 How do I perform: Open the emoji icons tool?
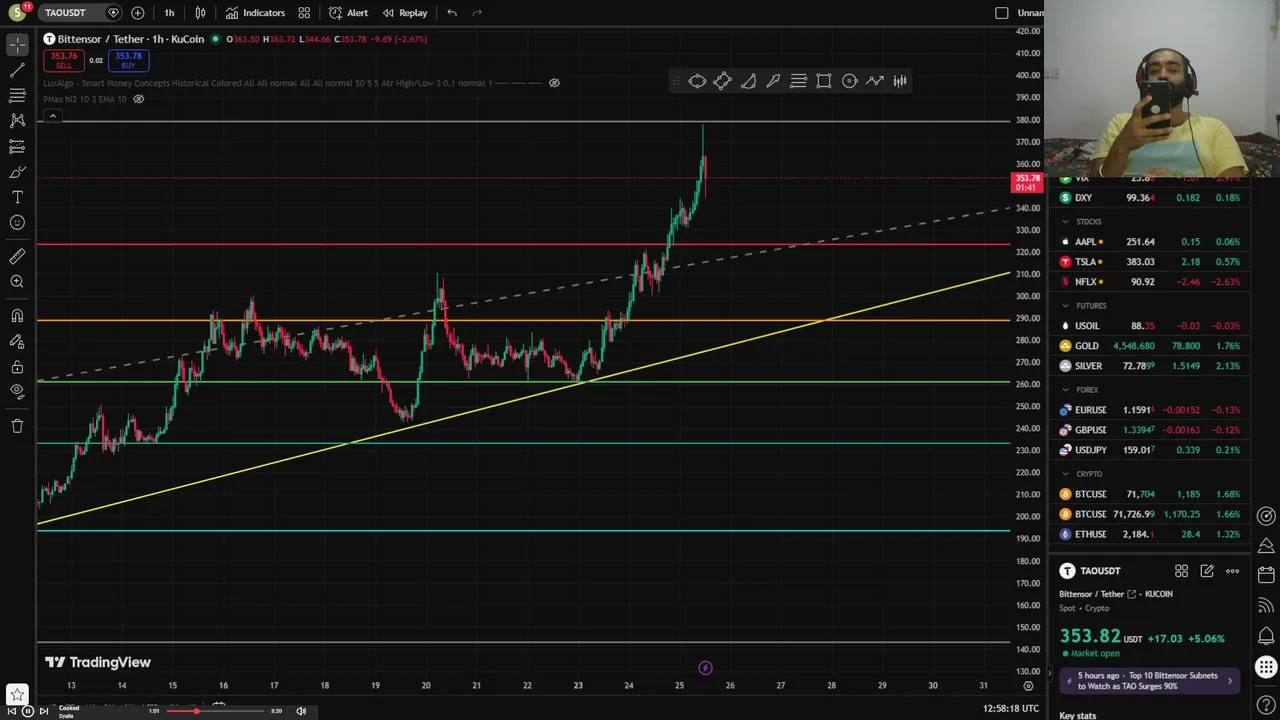[17, 222]
